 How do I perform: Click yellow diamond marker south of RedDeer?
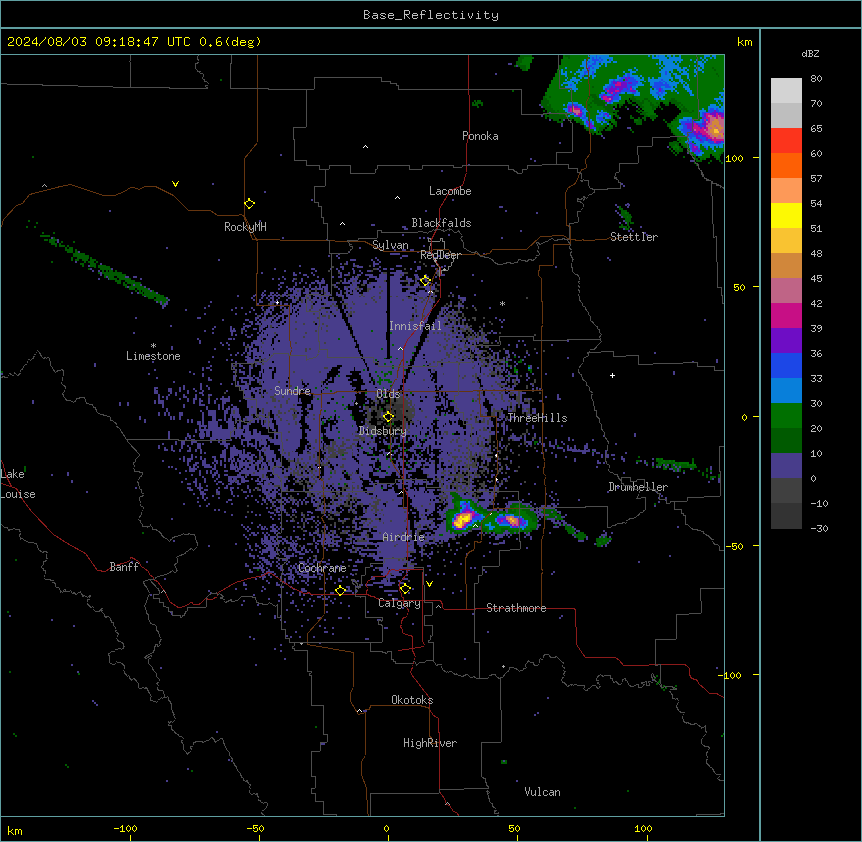coord(425,281)
